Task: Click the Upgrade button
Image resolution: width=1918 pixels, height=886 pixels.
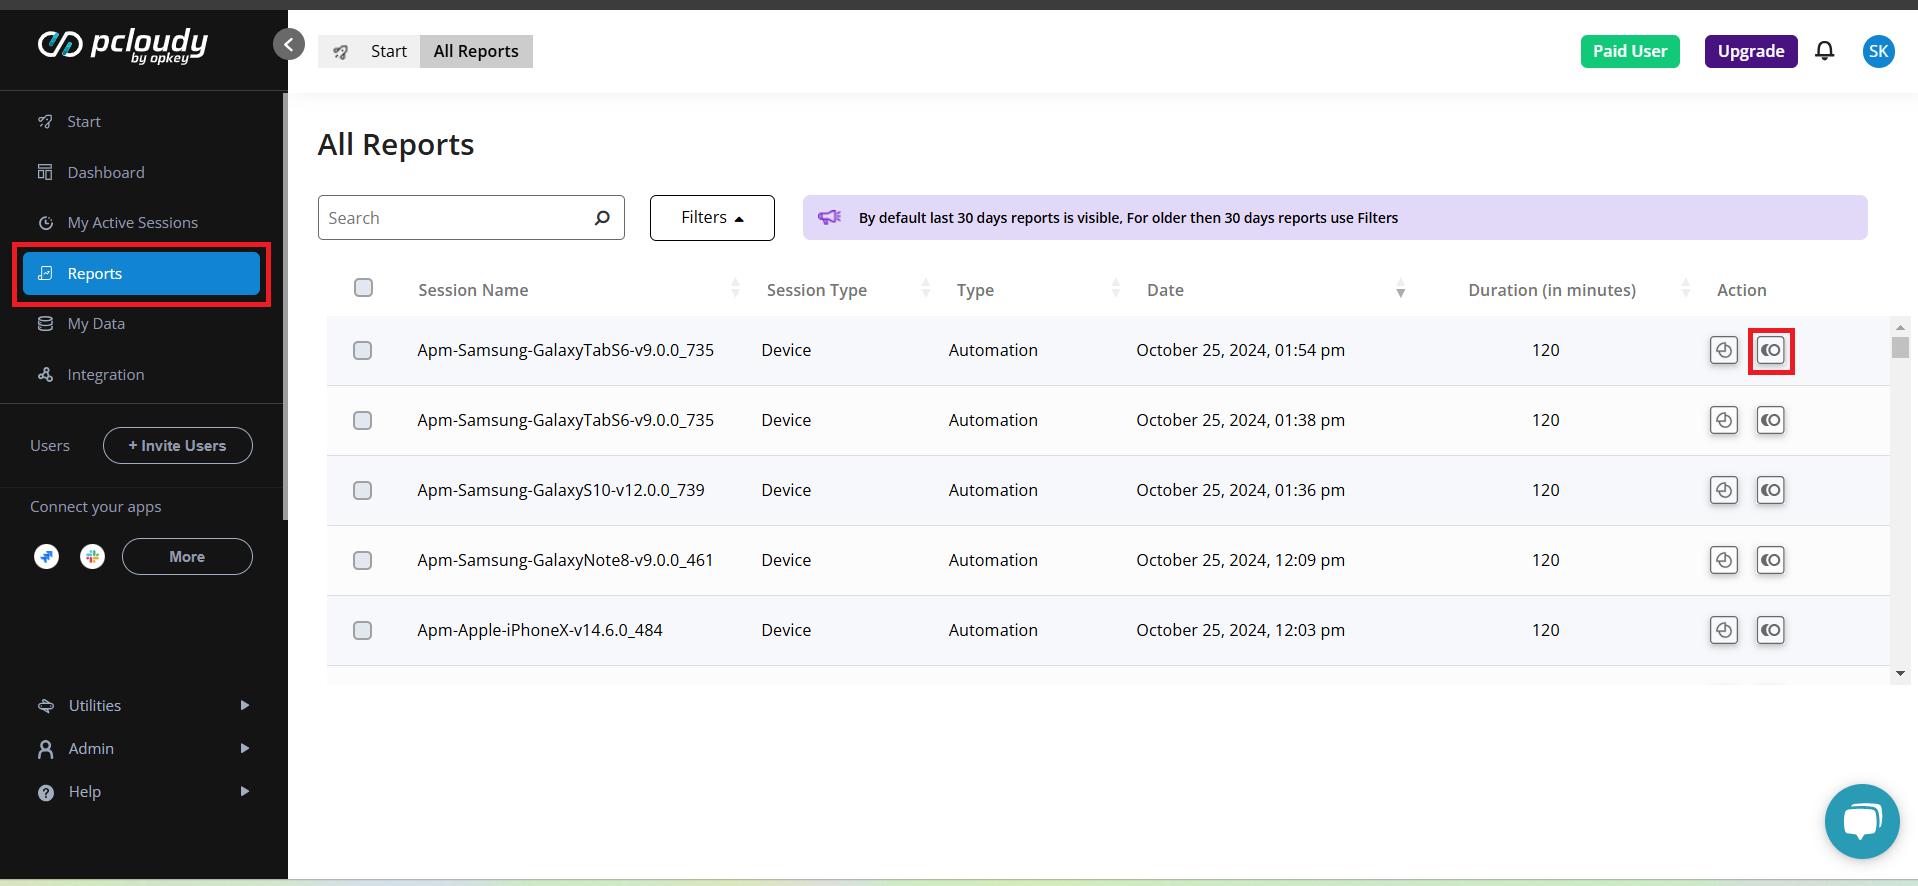Action: pos(1750,51)
